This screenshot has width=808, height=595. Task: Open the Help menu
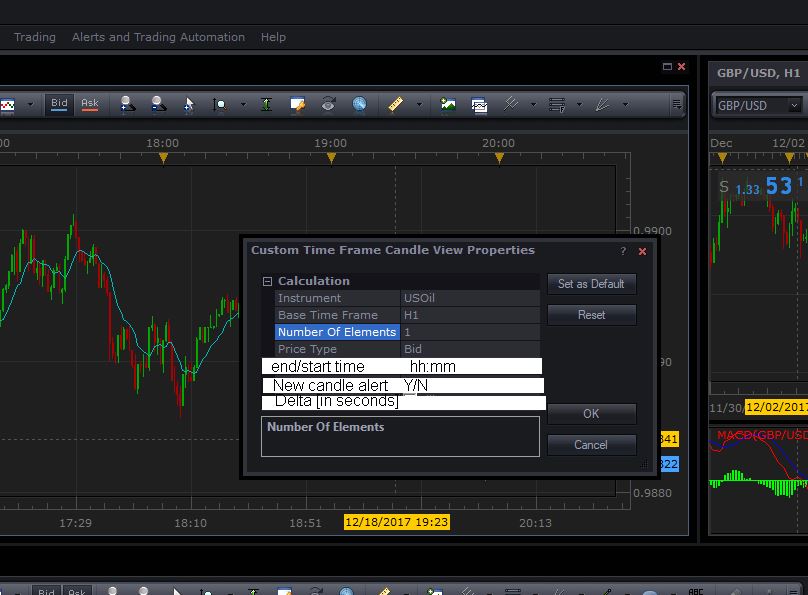273,37
